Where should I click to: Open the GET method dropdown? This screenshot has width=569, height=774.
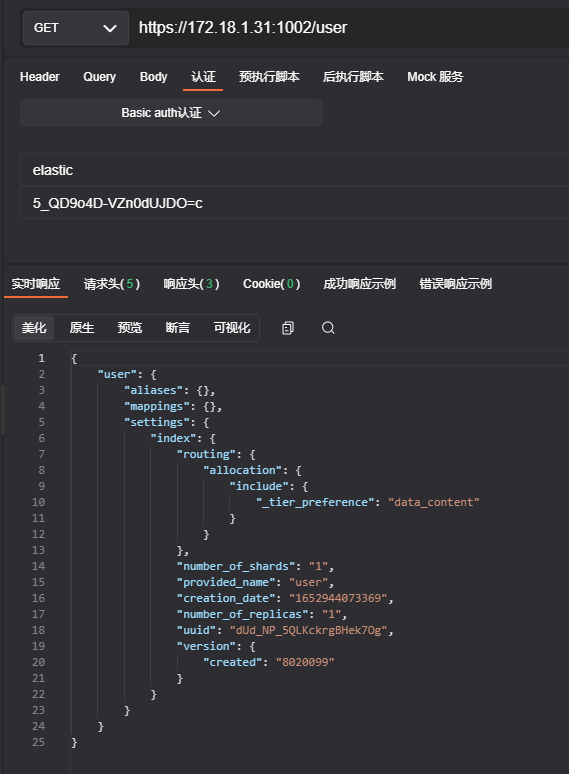tap(76, 28)
